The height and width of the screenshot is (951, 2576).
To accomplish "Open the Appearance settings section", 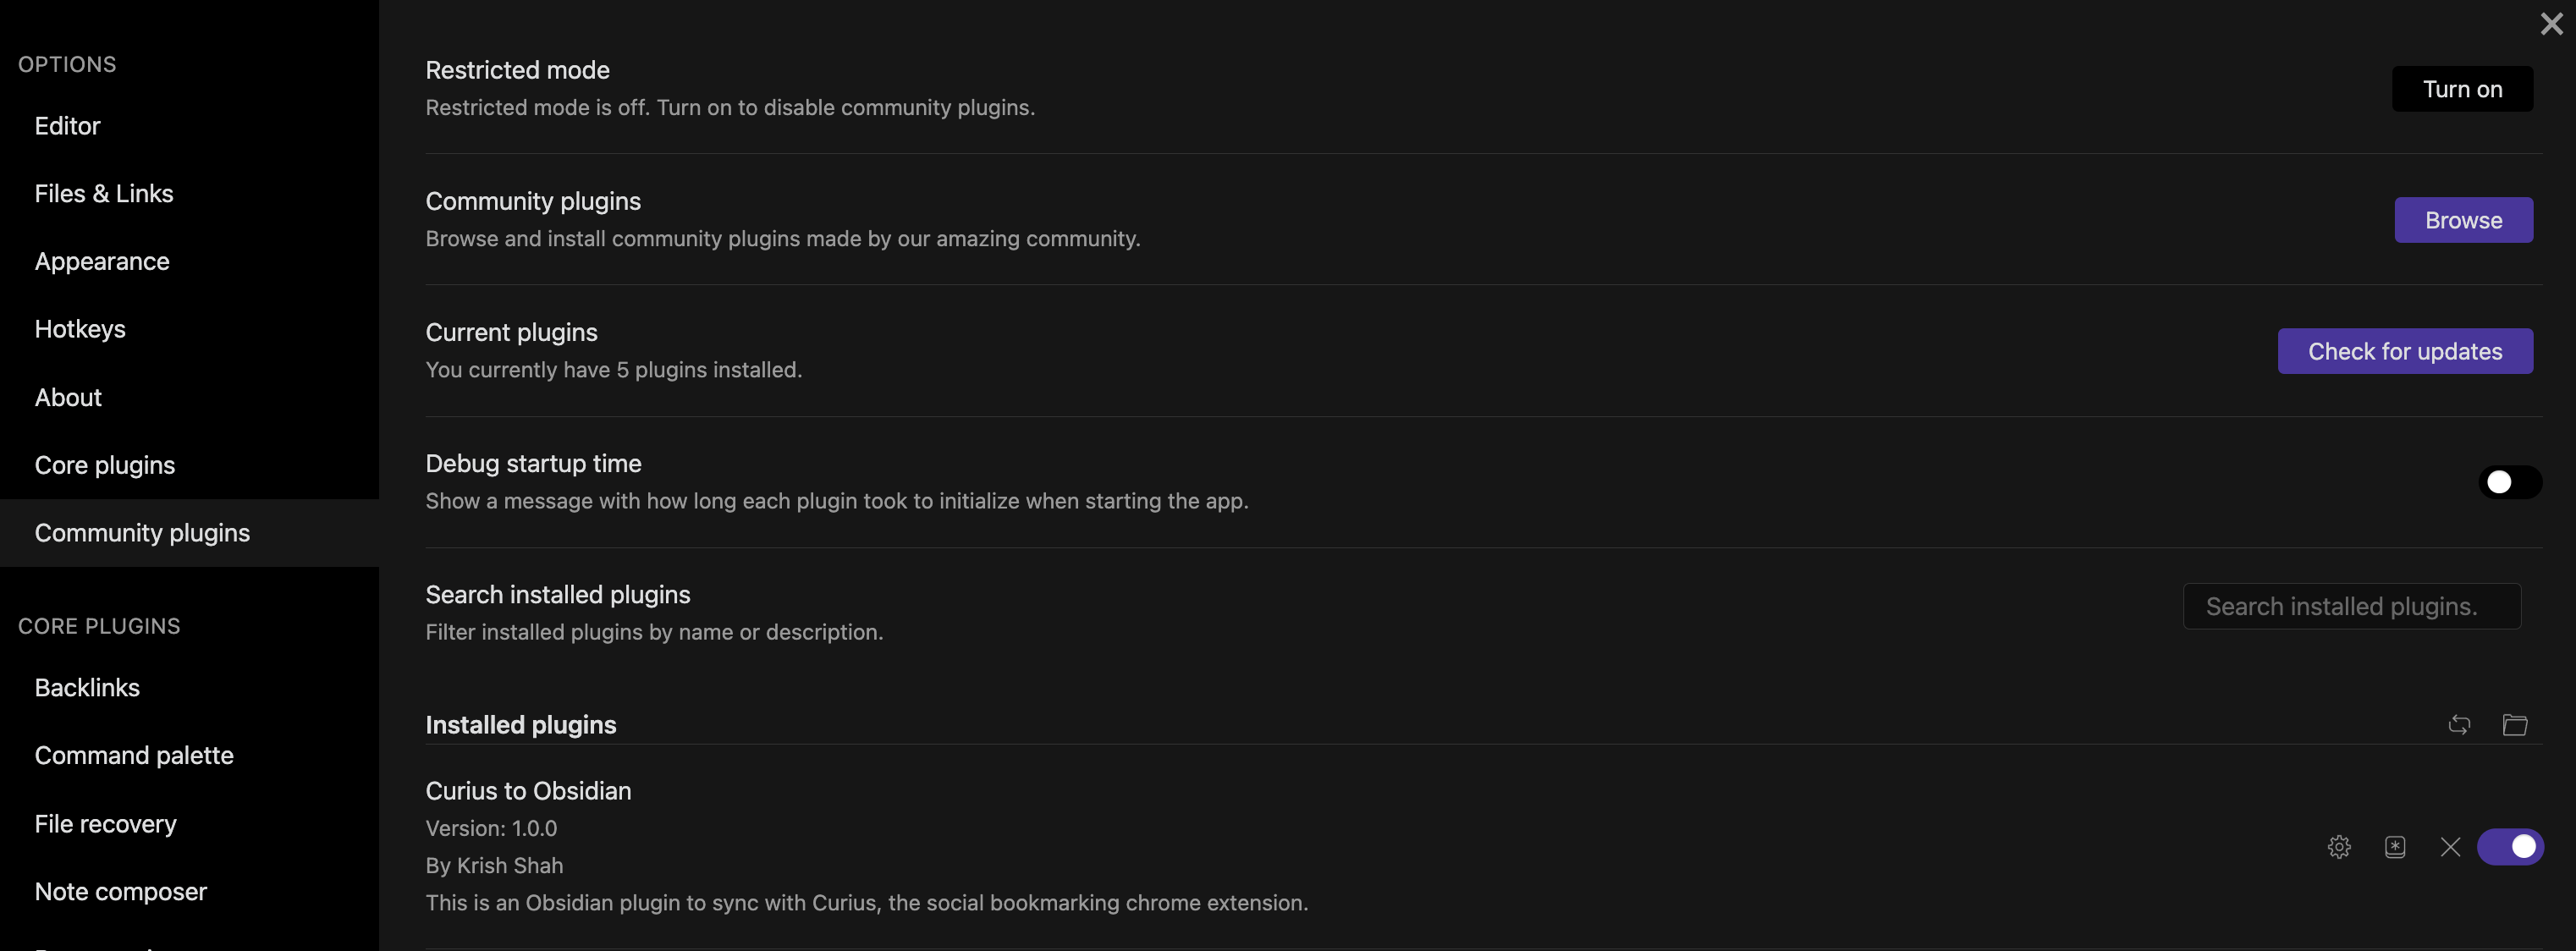I will click(x=101, y=261).
